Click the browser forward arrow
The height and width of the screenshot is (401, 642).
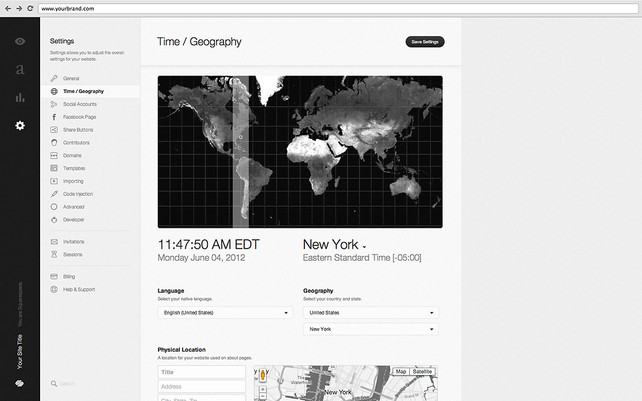19,8
